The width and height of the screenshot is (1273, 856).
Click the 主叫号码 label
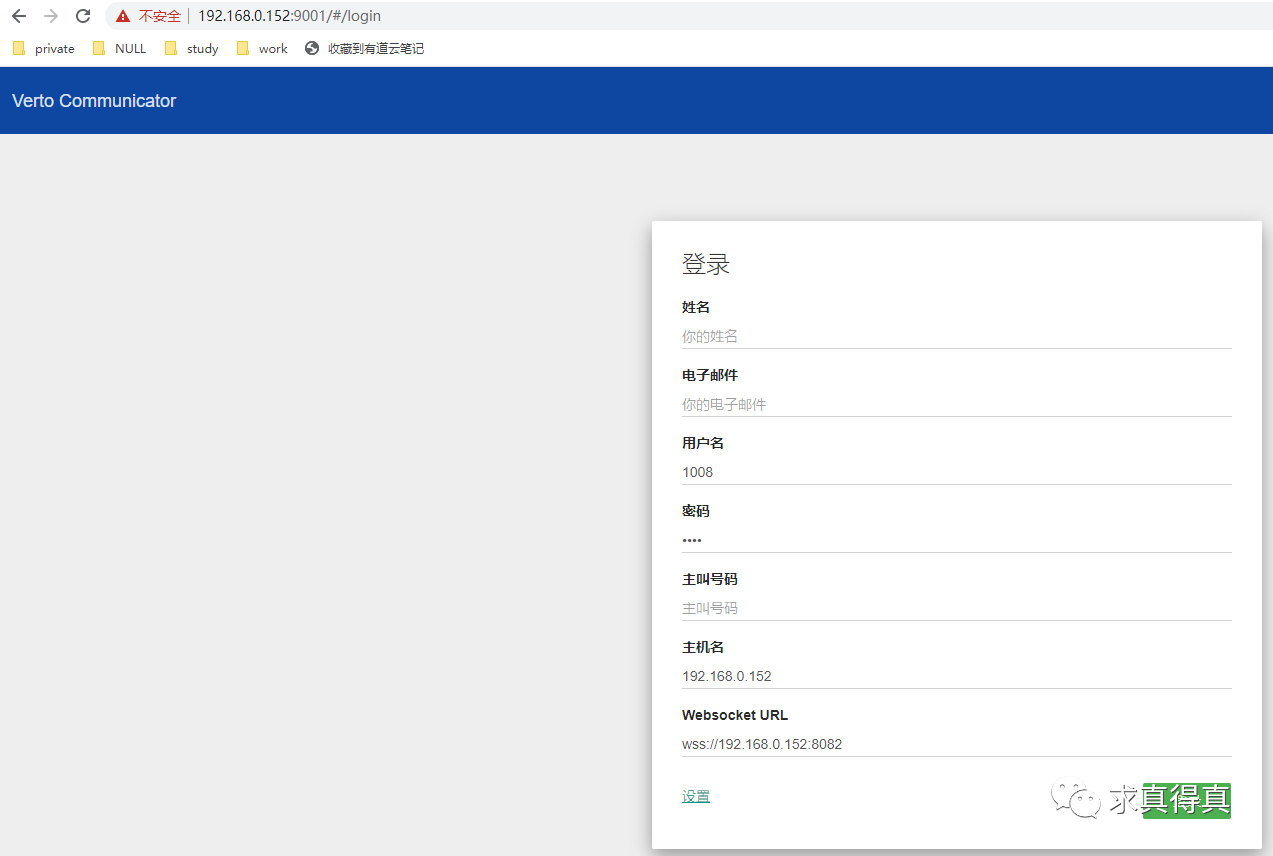click(710, 579)
